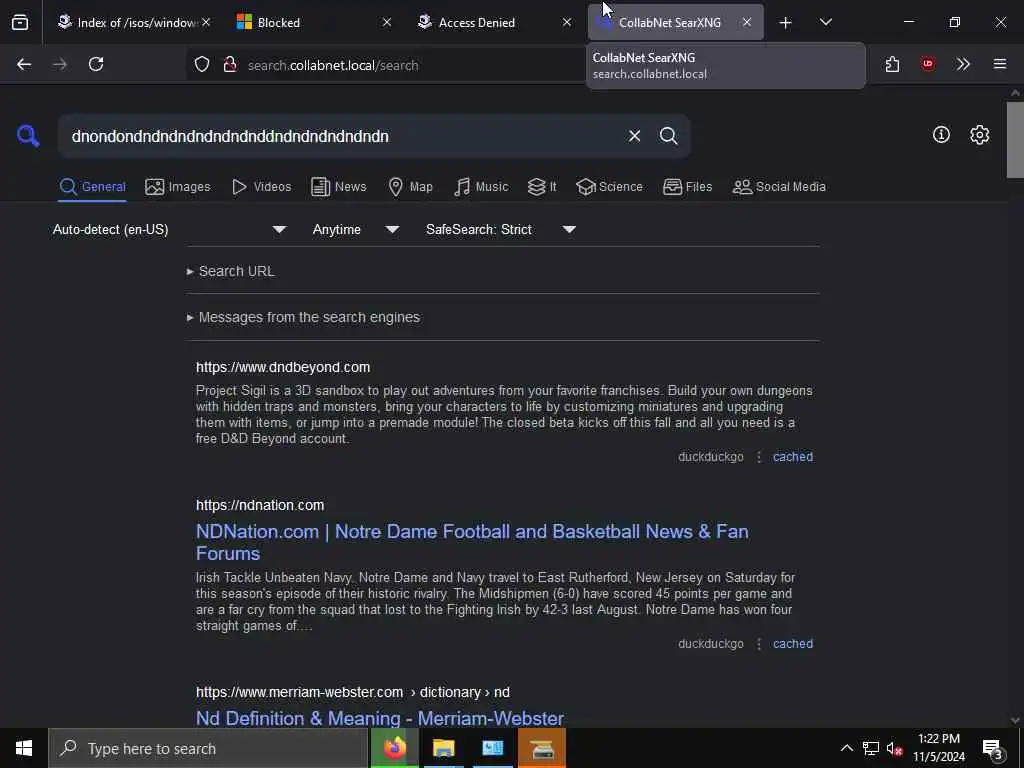Image resolution: width=1024 pixels, height=768 pixels.
Task: Select the Social Media search category
Action: click(x=778, y=187)
